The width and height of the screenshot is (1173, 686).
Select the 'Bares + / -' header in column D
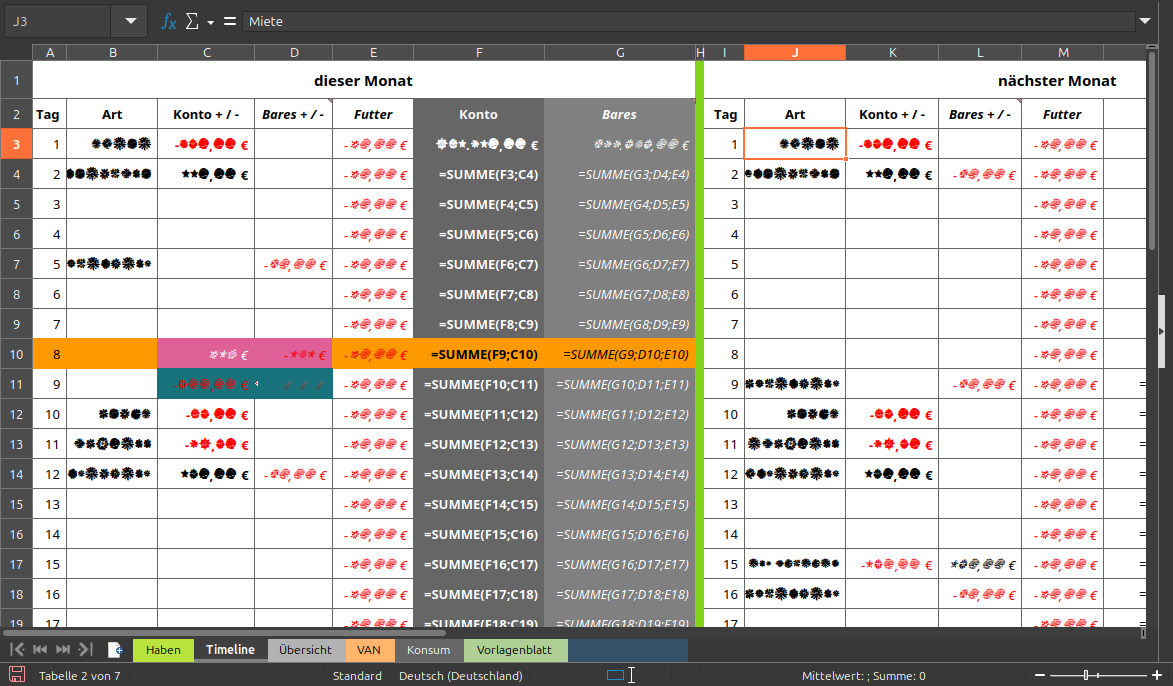tap(293, 114)
